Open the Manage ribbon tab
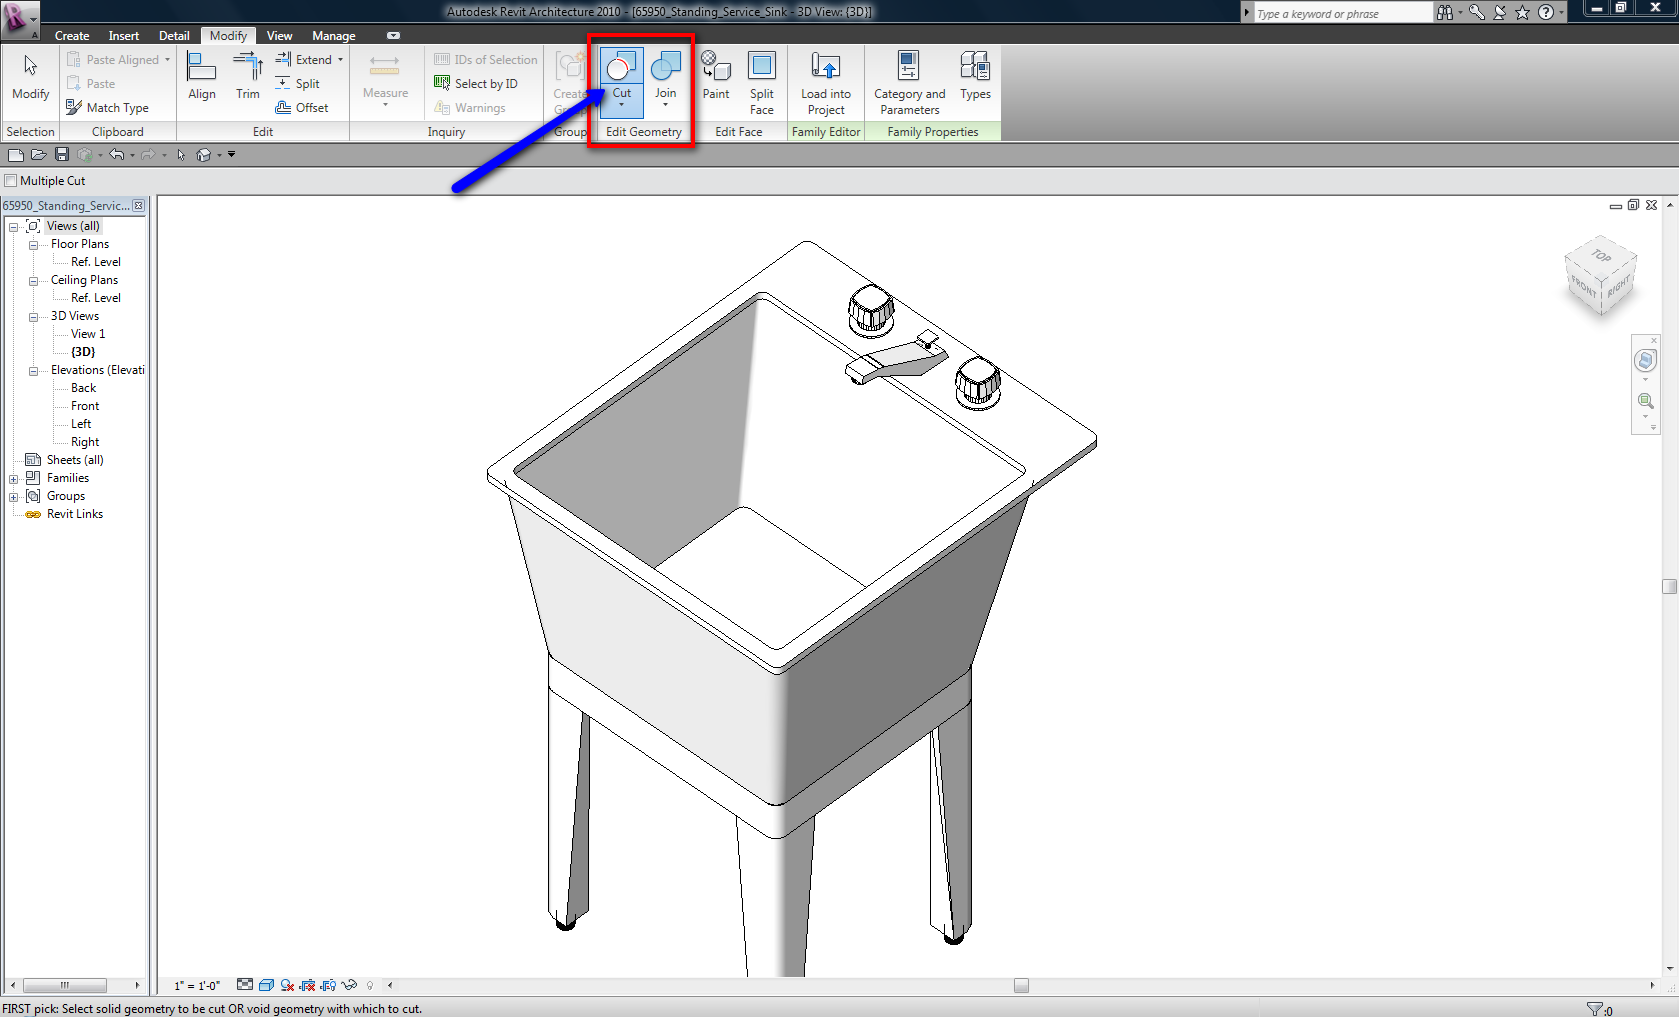This screenshot has height=1017, width=1679. (x=333, y=36)
